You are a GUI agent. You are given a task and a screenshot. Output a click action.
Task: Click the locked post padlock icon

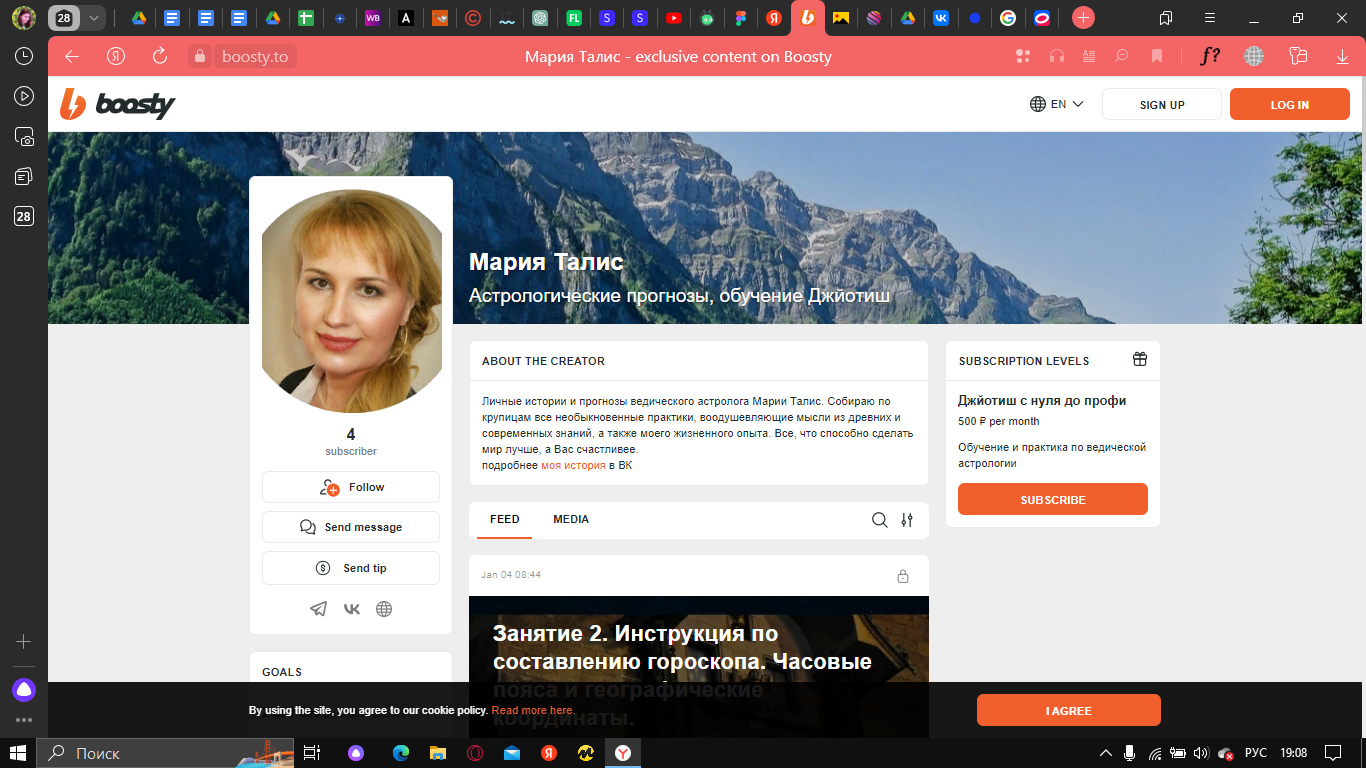903,576
